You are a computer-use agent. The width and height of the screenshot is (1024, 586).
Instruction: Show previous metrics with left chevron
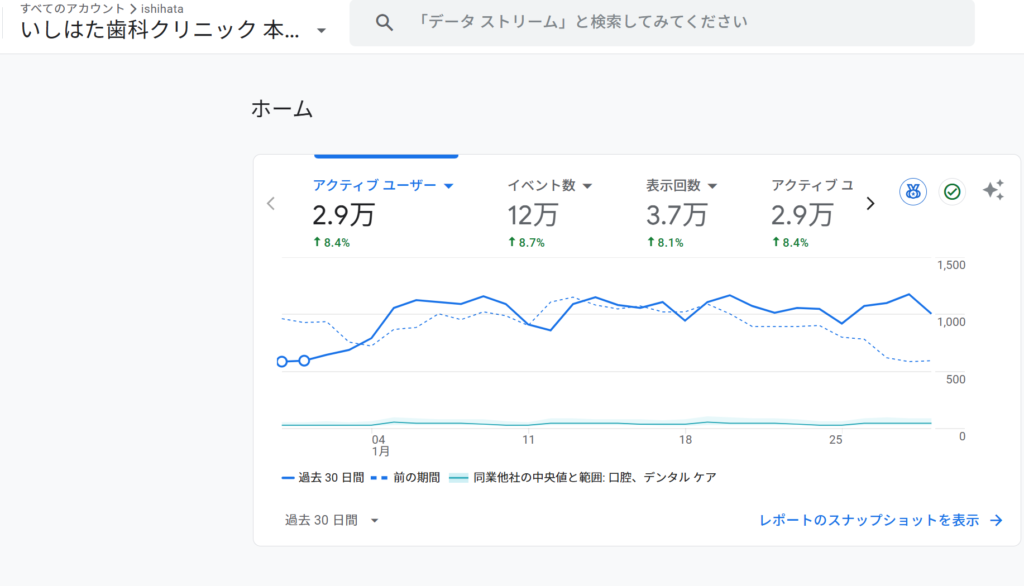270,203
